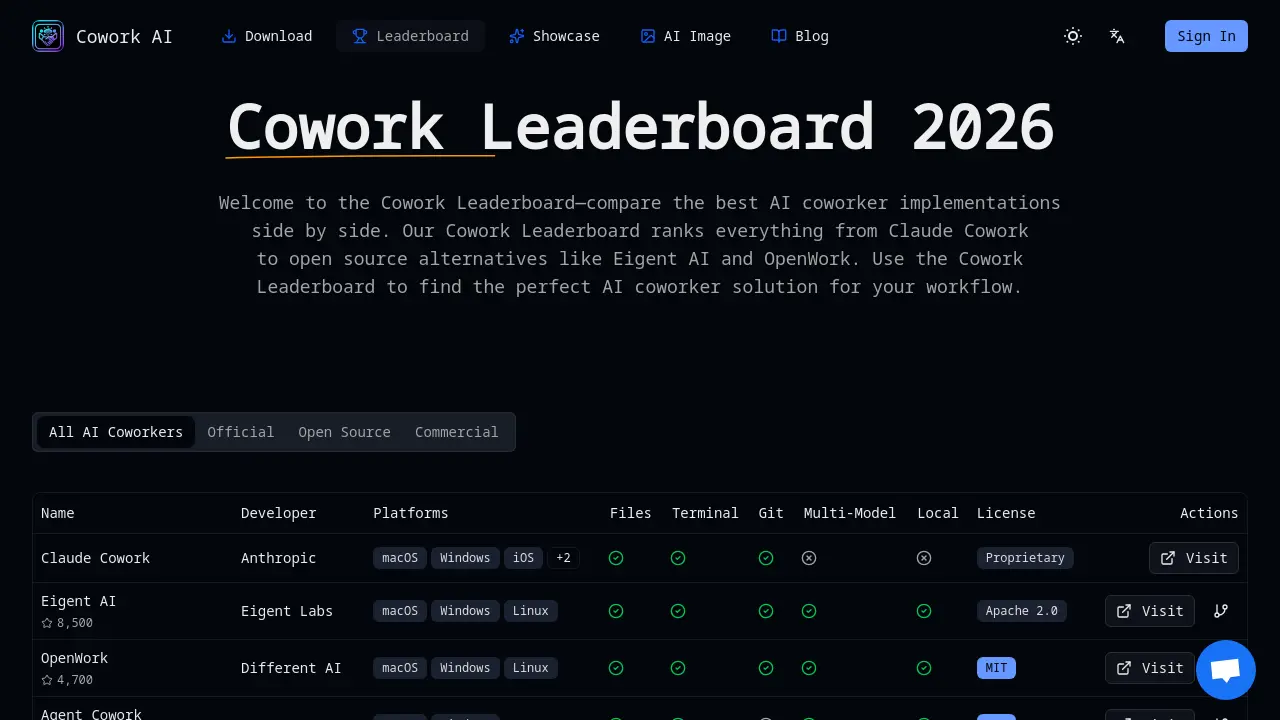The width and height of the screenshot is (1280, 720).
Task: Click the Developer column header
Action: point(278,513)
